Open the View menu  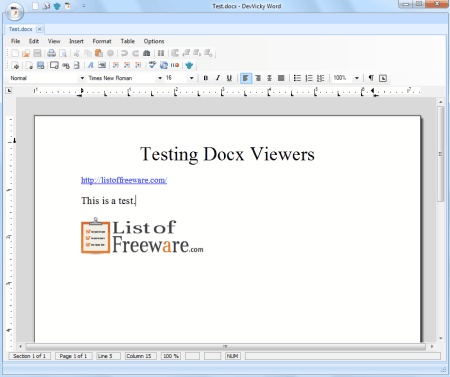click(54, 41)
